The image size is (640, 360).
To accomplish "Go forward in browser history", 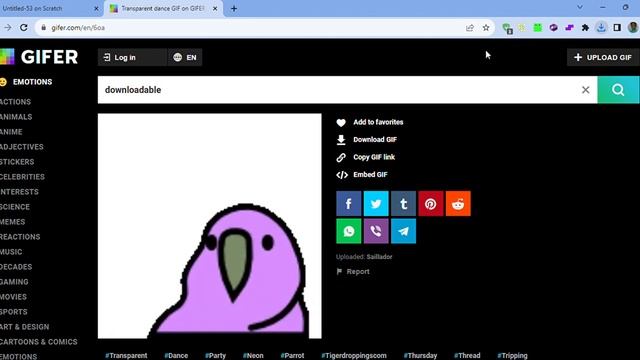I will click(8, 28).
